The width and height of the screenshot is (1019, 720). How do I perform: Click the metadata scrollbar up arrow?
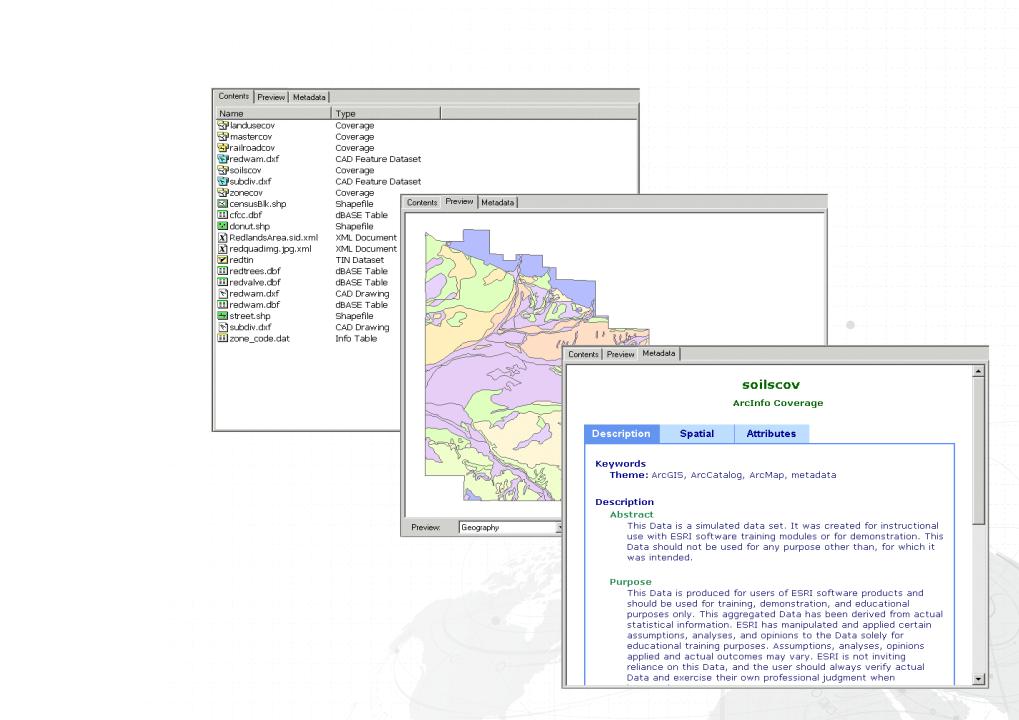click(x=979, y=371)
